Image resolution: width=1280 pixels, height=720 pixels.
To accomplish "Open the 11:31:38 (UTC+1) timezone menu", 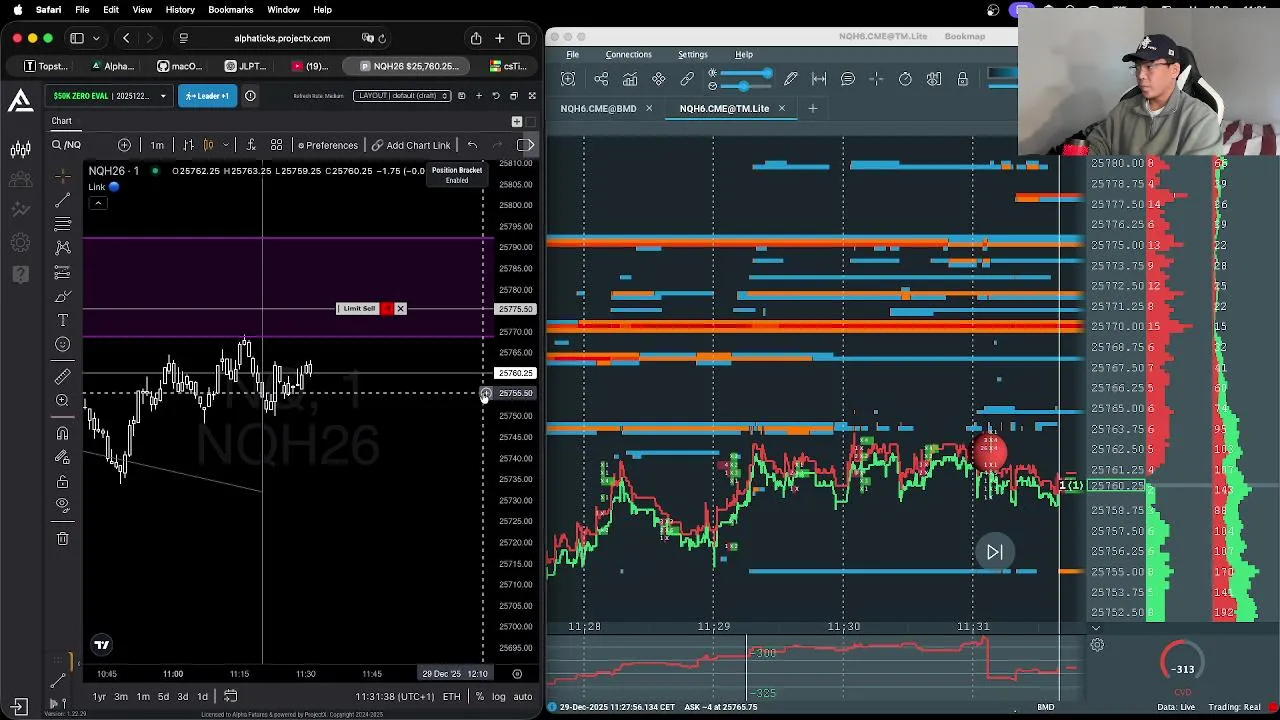I will 395,696.
